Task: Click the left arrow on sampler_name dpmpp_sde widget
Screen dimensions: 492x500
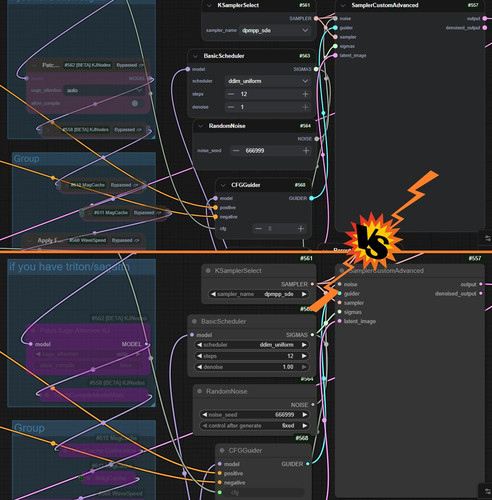Action: (x=213, y=294)
